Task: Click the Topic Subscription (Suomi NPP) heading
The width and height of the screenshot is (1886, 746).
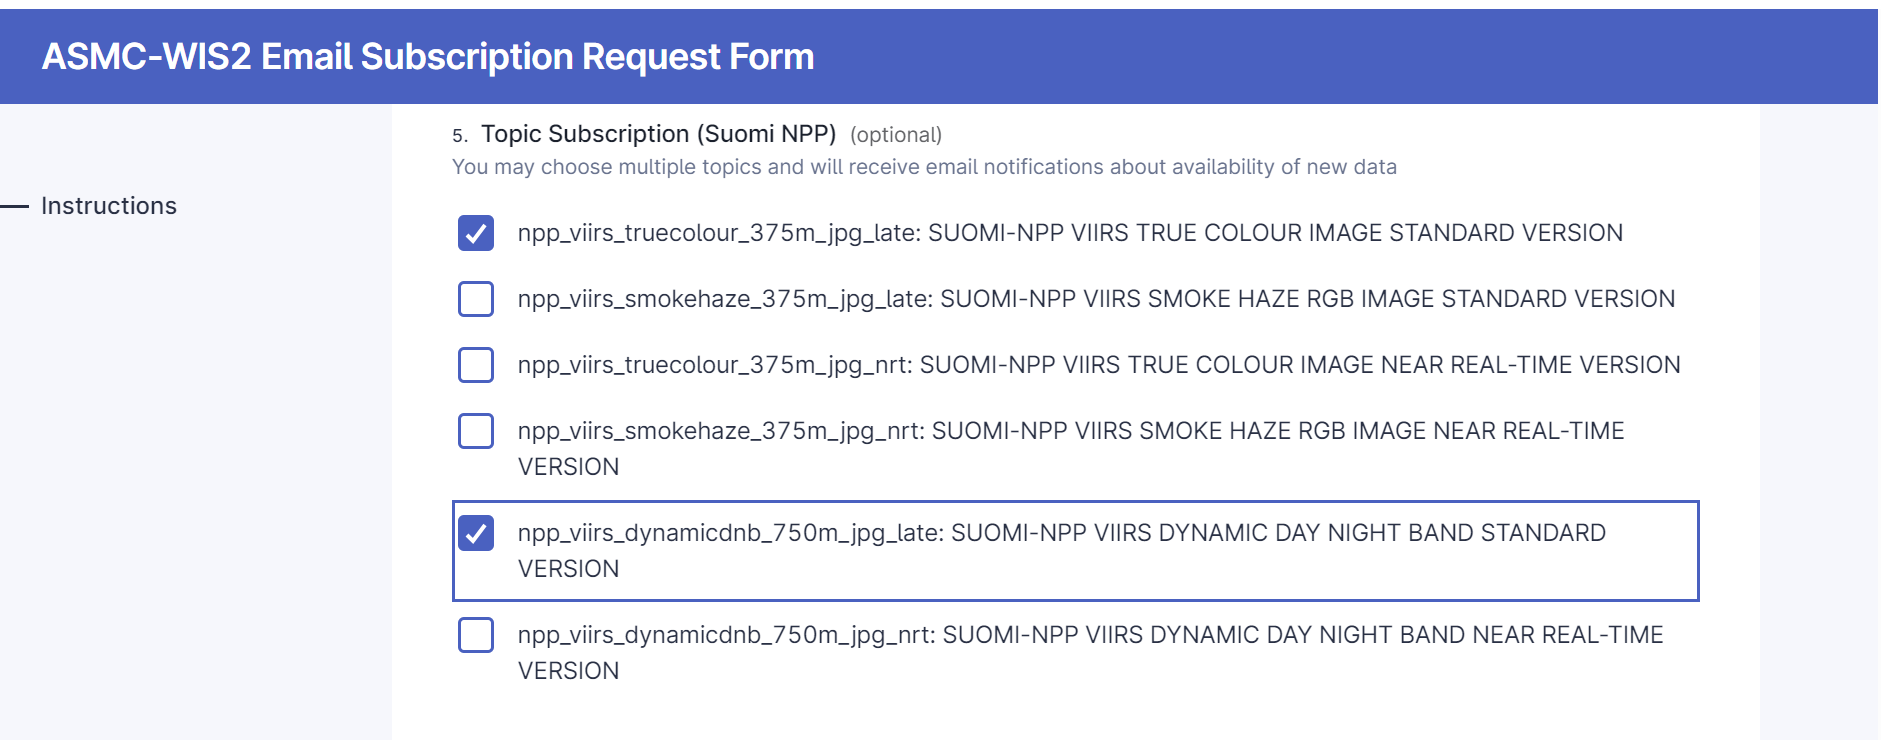Action: pos(658,134)
